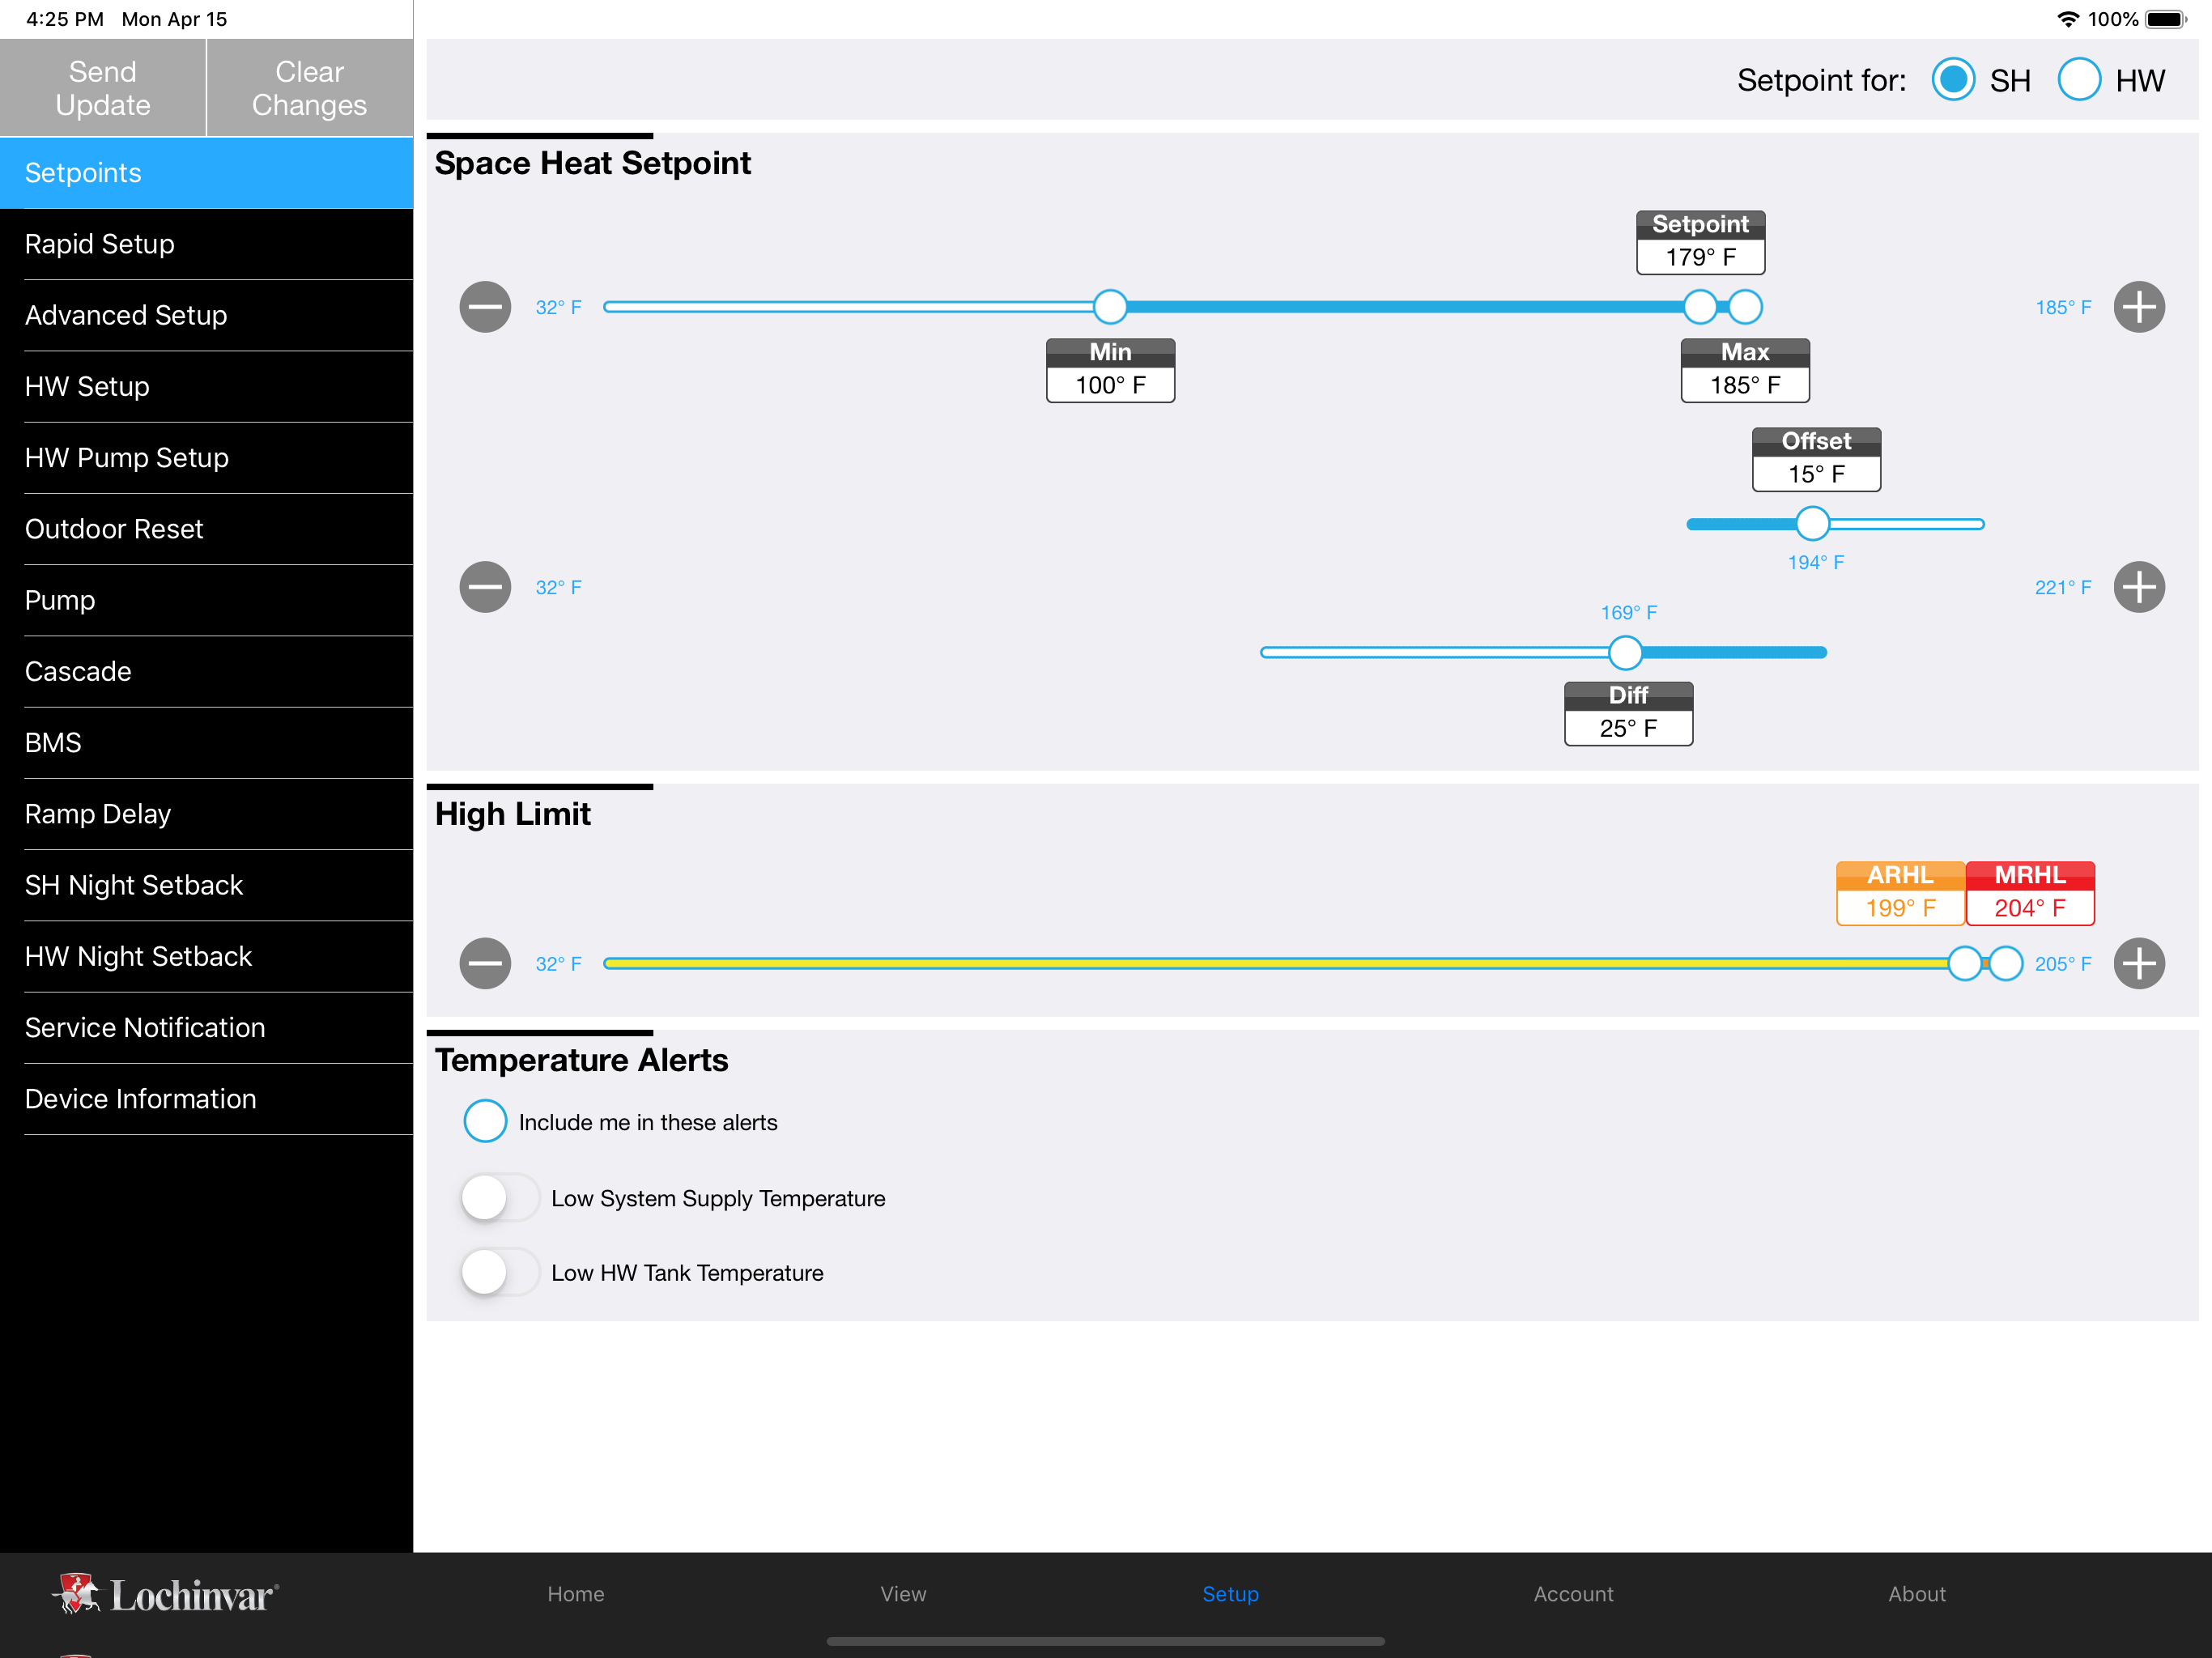
Task: Tap the Diff slider handle
Action: tap(1626, 652)
